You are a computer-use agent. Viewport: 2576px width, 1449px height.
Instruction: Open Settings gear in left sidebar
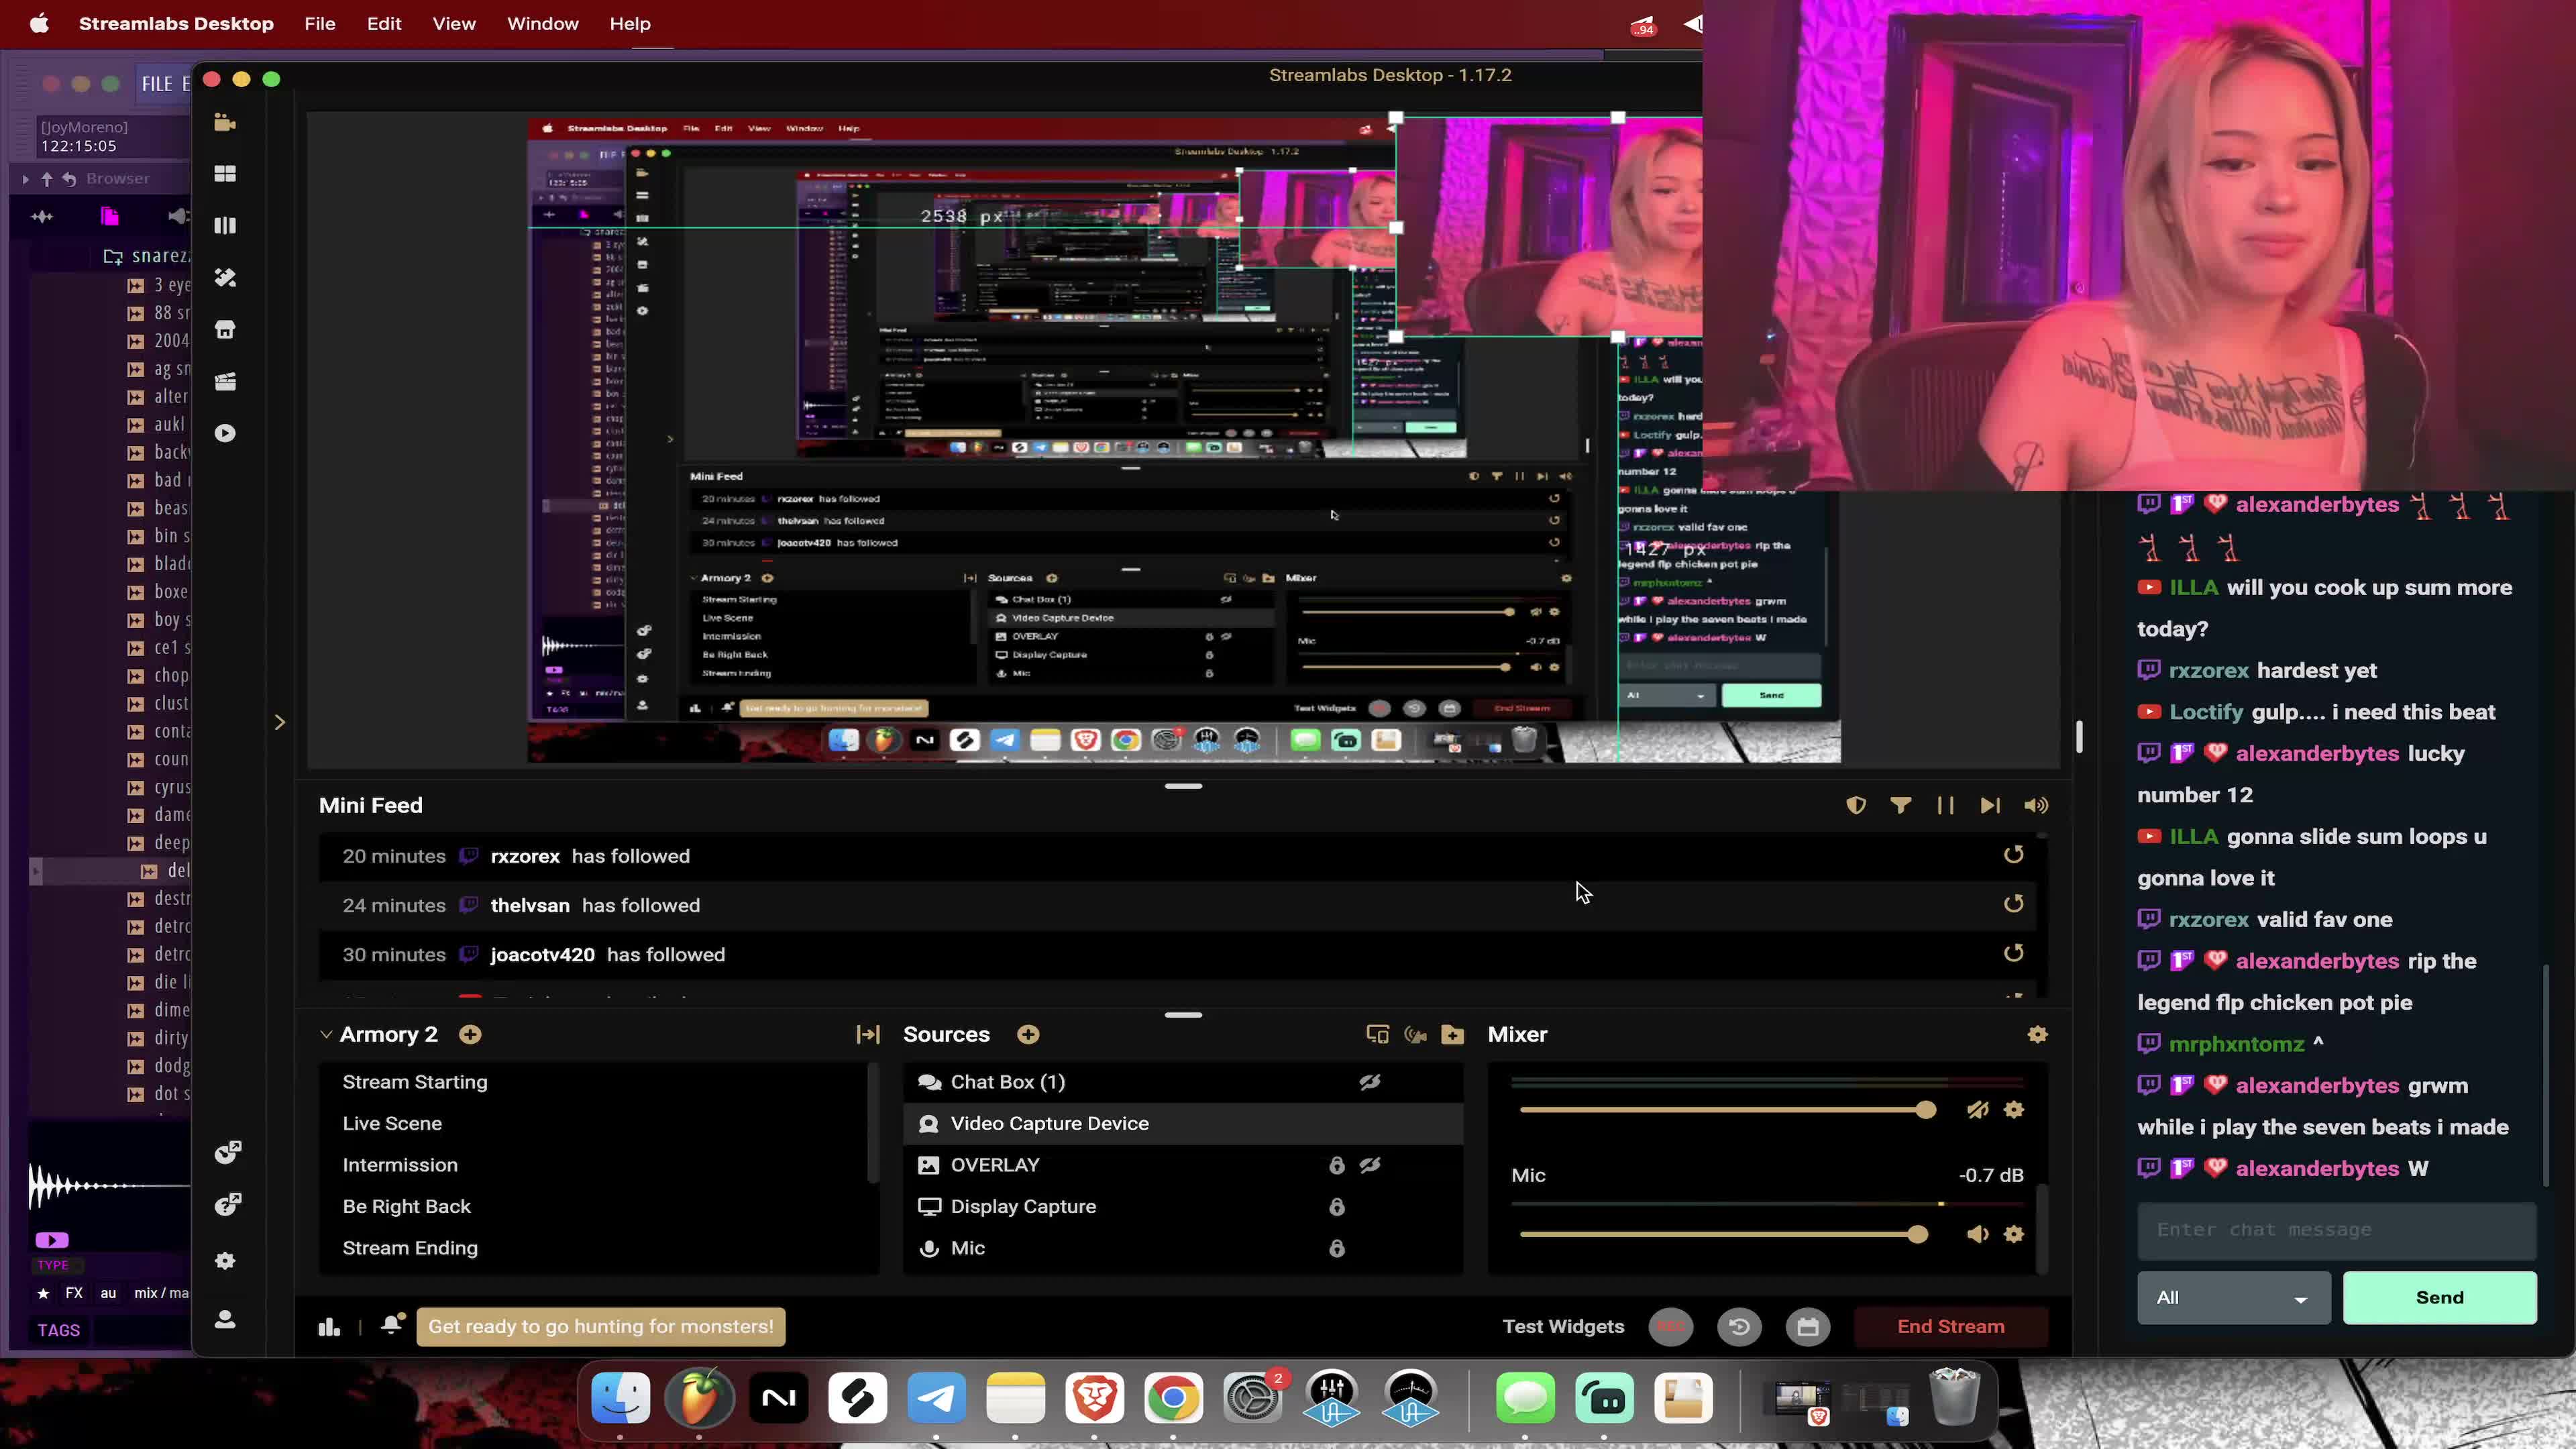pyautogui.click(x=225, y=1261)
